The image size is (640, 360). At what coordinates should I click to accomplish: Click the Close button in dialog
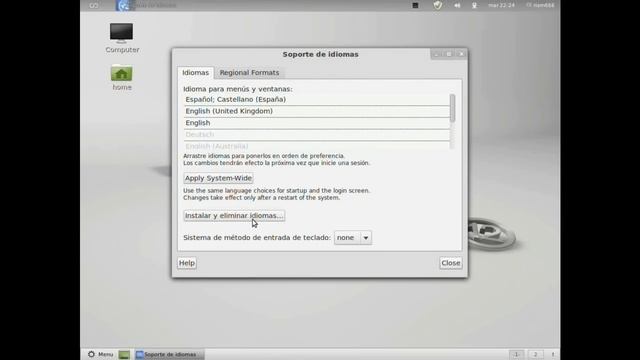[x=451, y=263]
